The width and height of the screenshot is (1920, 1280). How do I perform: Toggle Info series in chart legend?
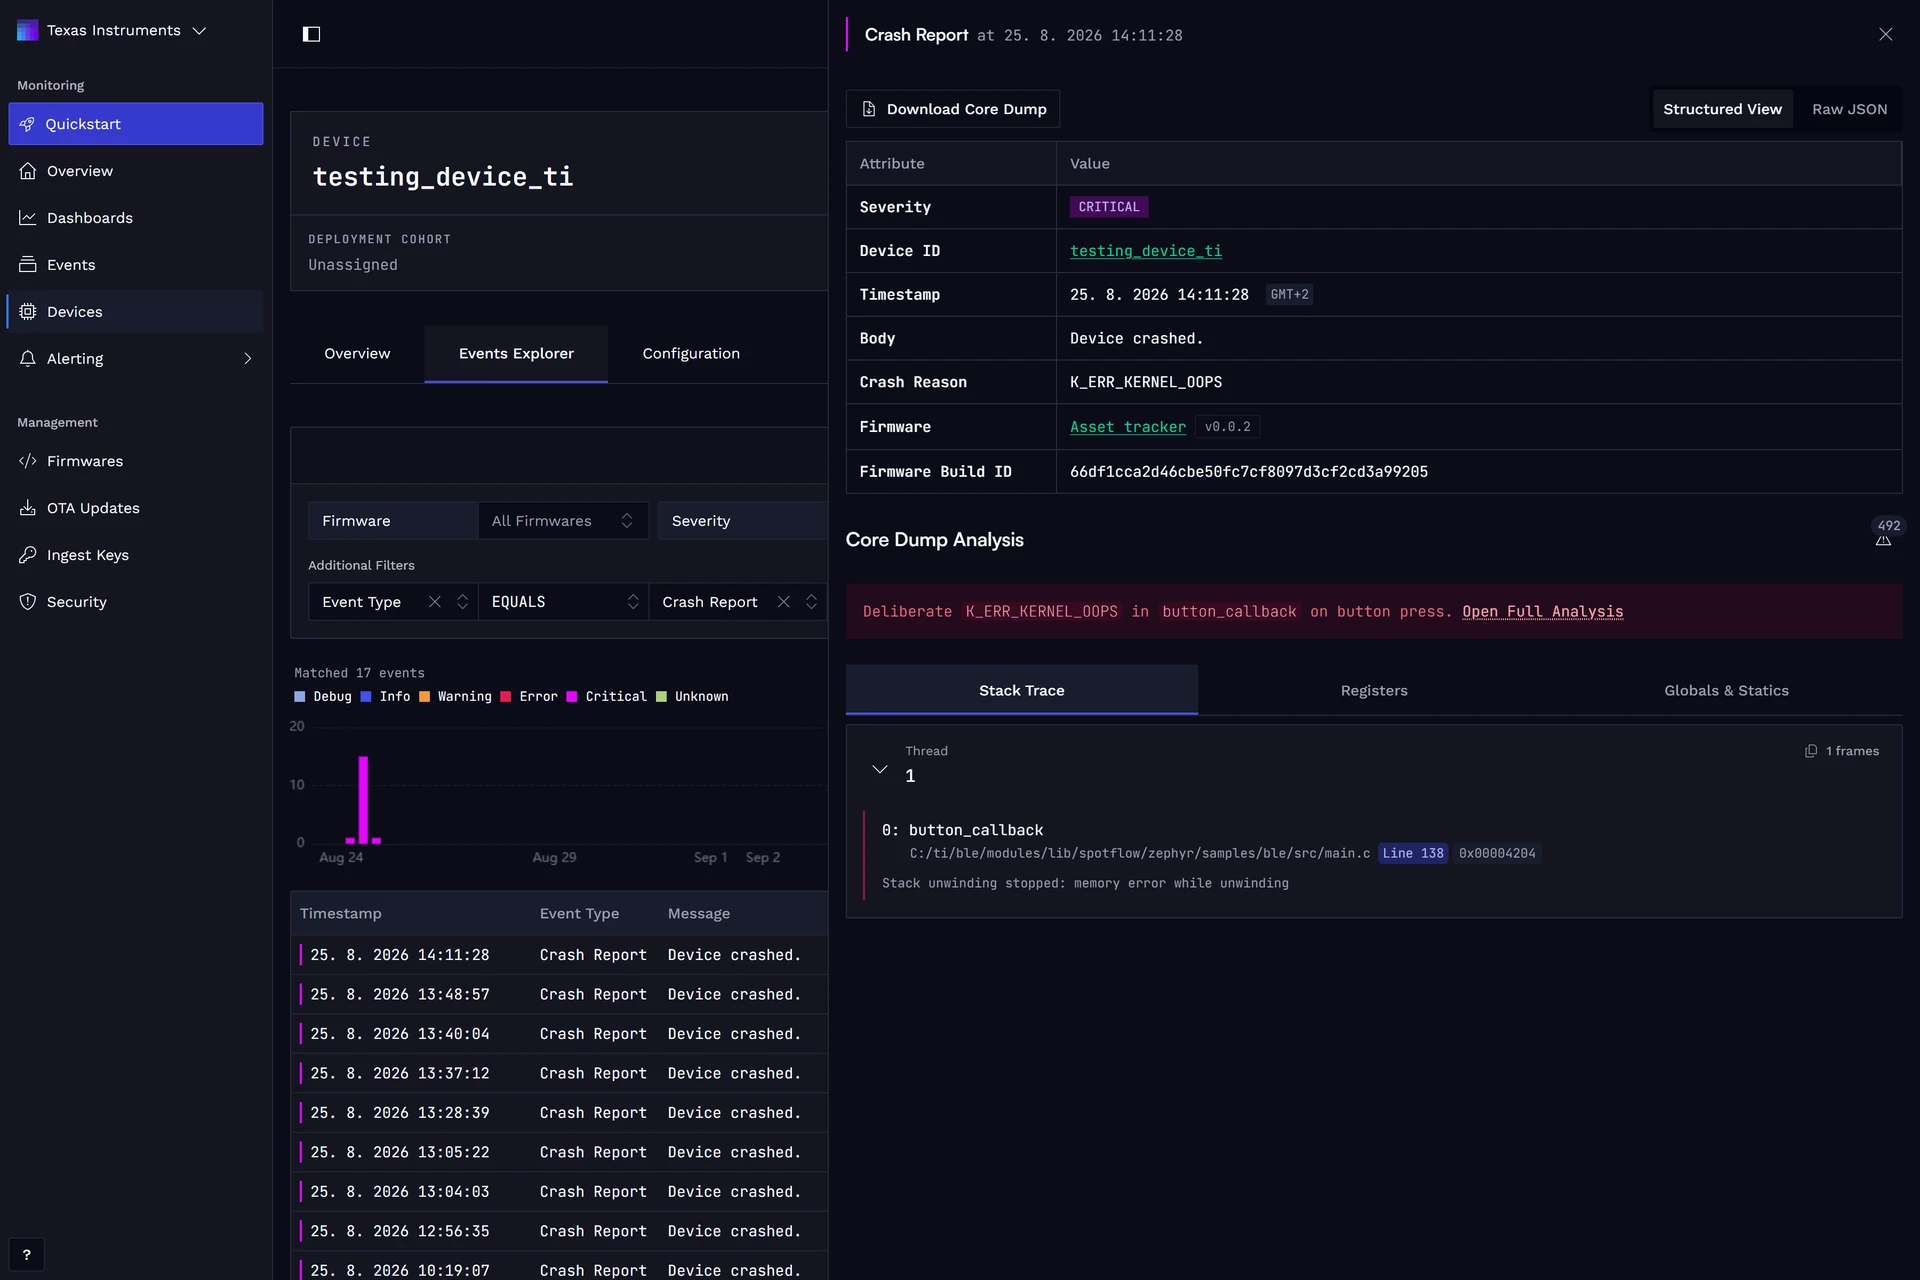(x=385, y=697)
